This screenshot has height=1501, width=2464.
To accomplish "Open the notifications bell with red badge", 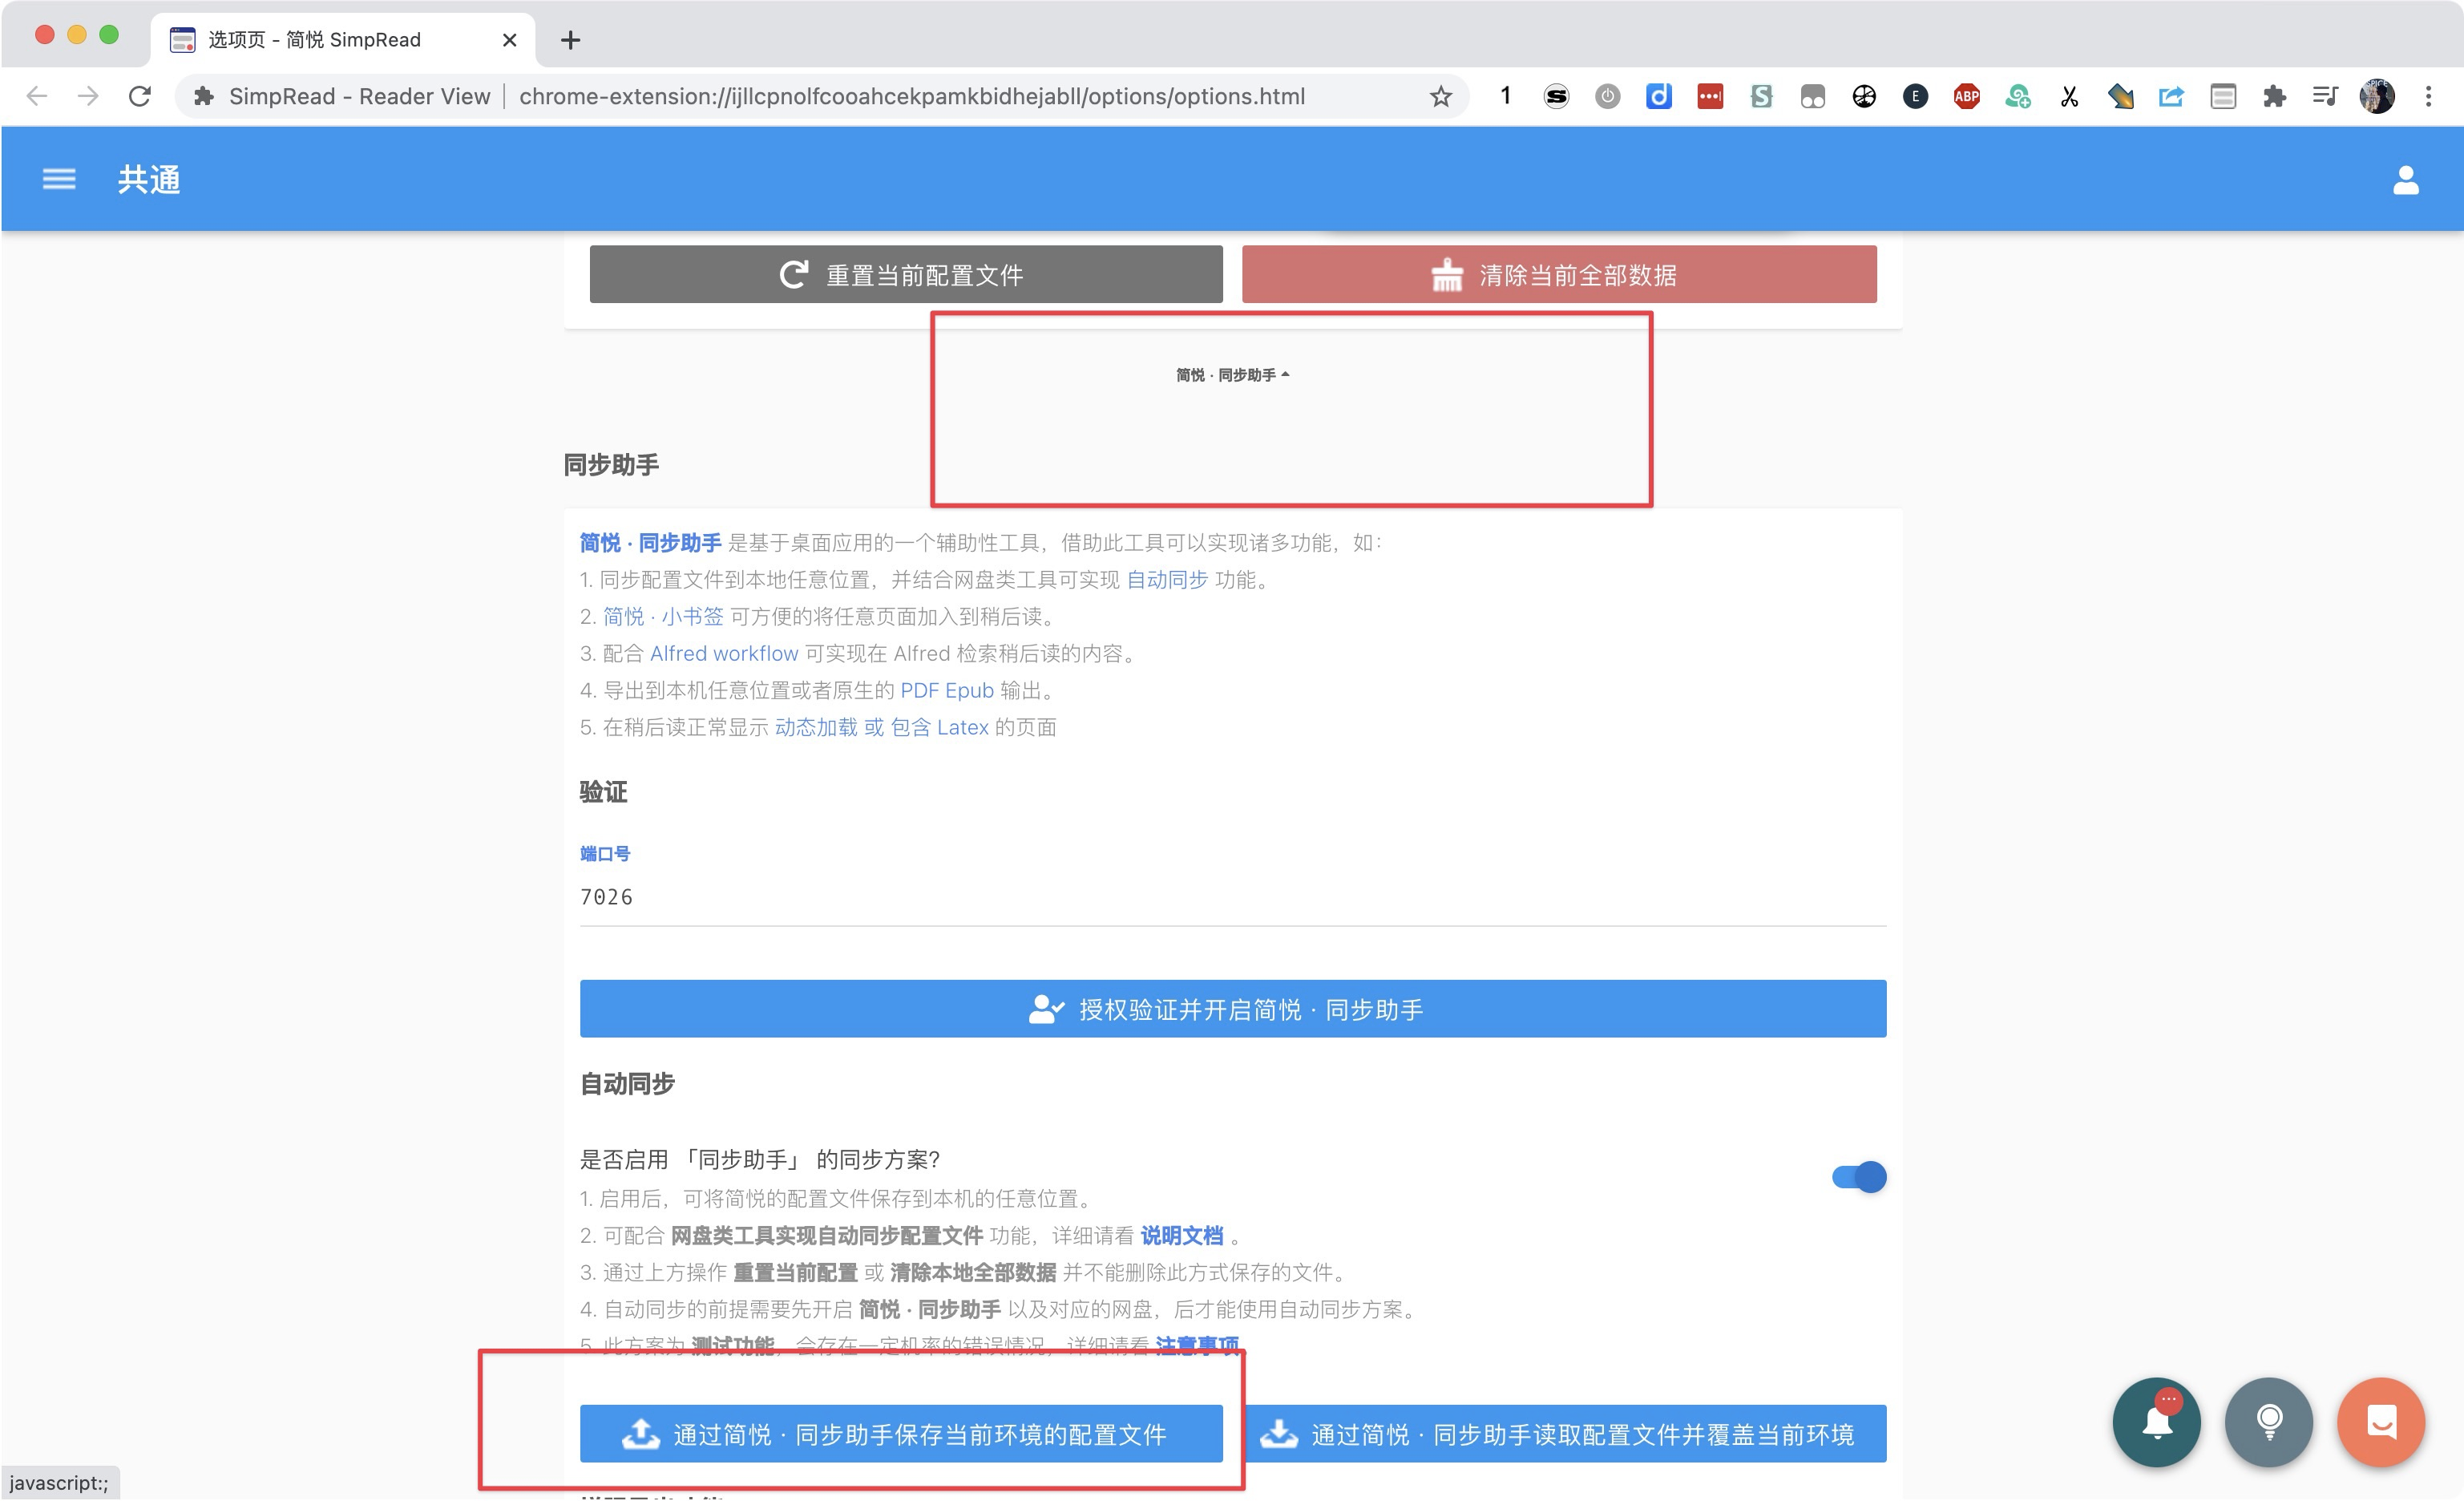I will 2155,1422.
